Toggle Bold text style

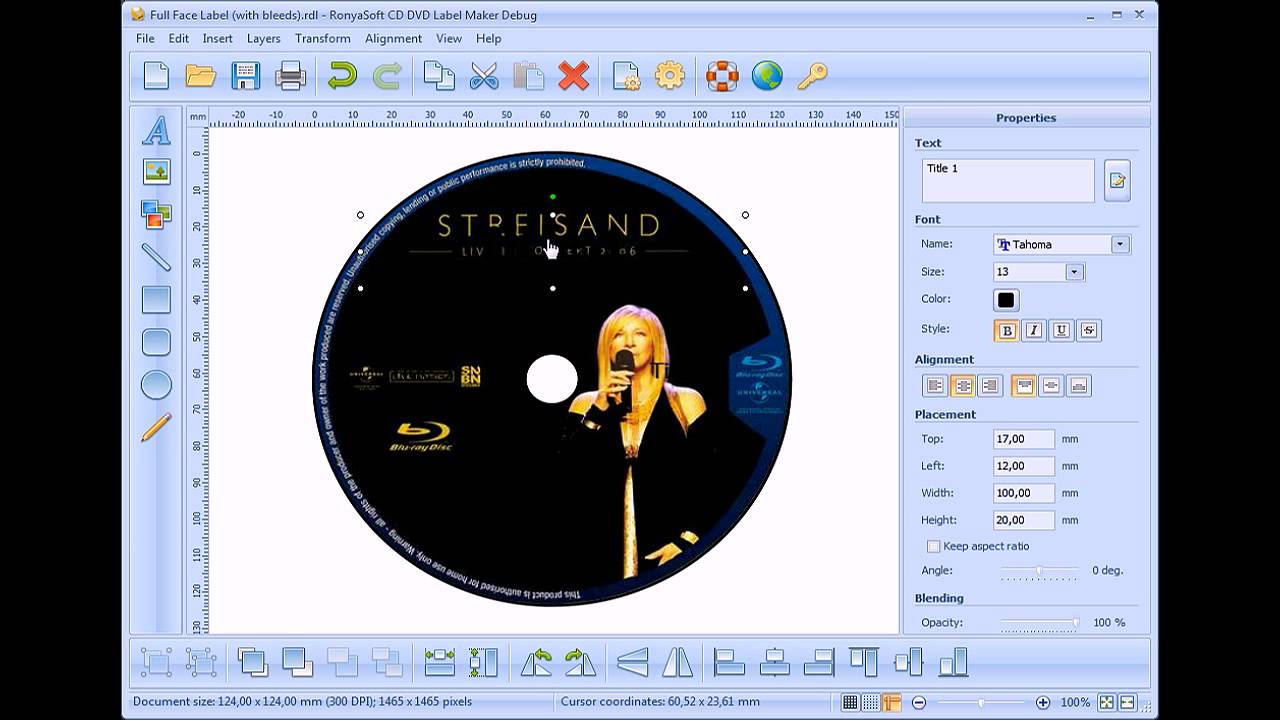[x=1007, y=330]
